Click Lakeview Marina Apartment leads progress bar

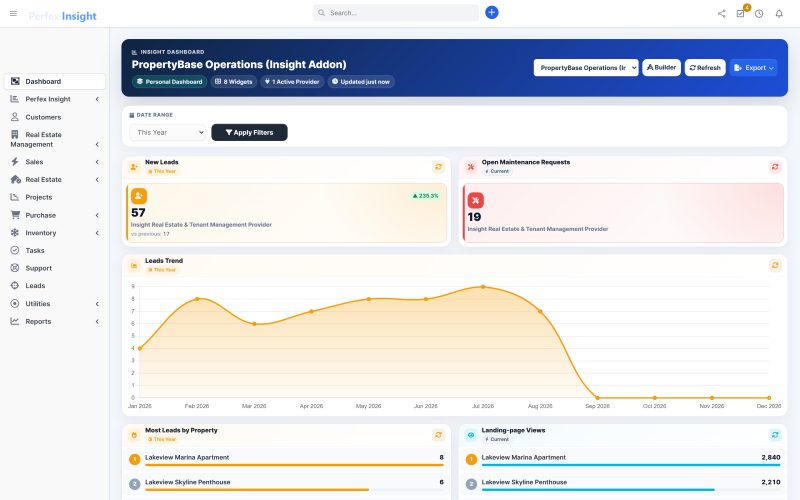(x=294, y=465)
